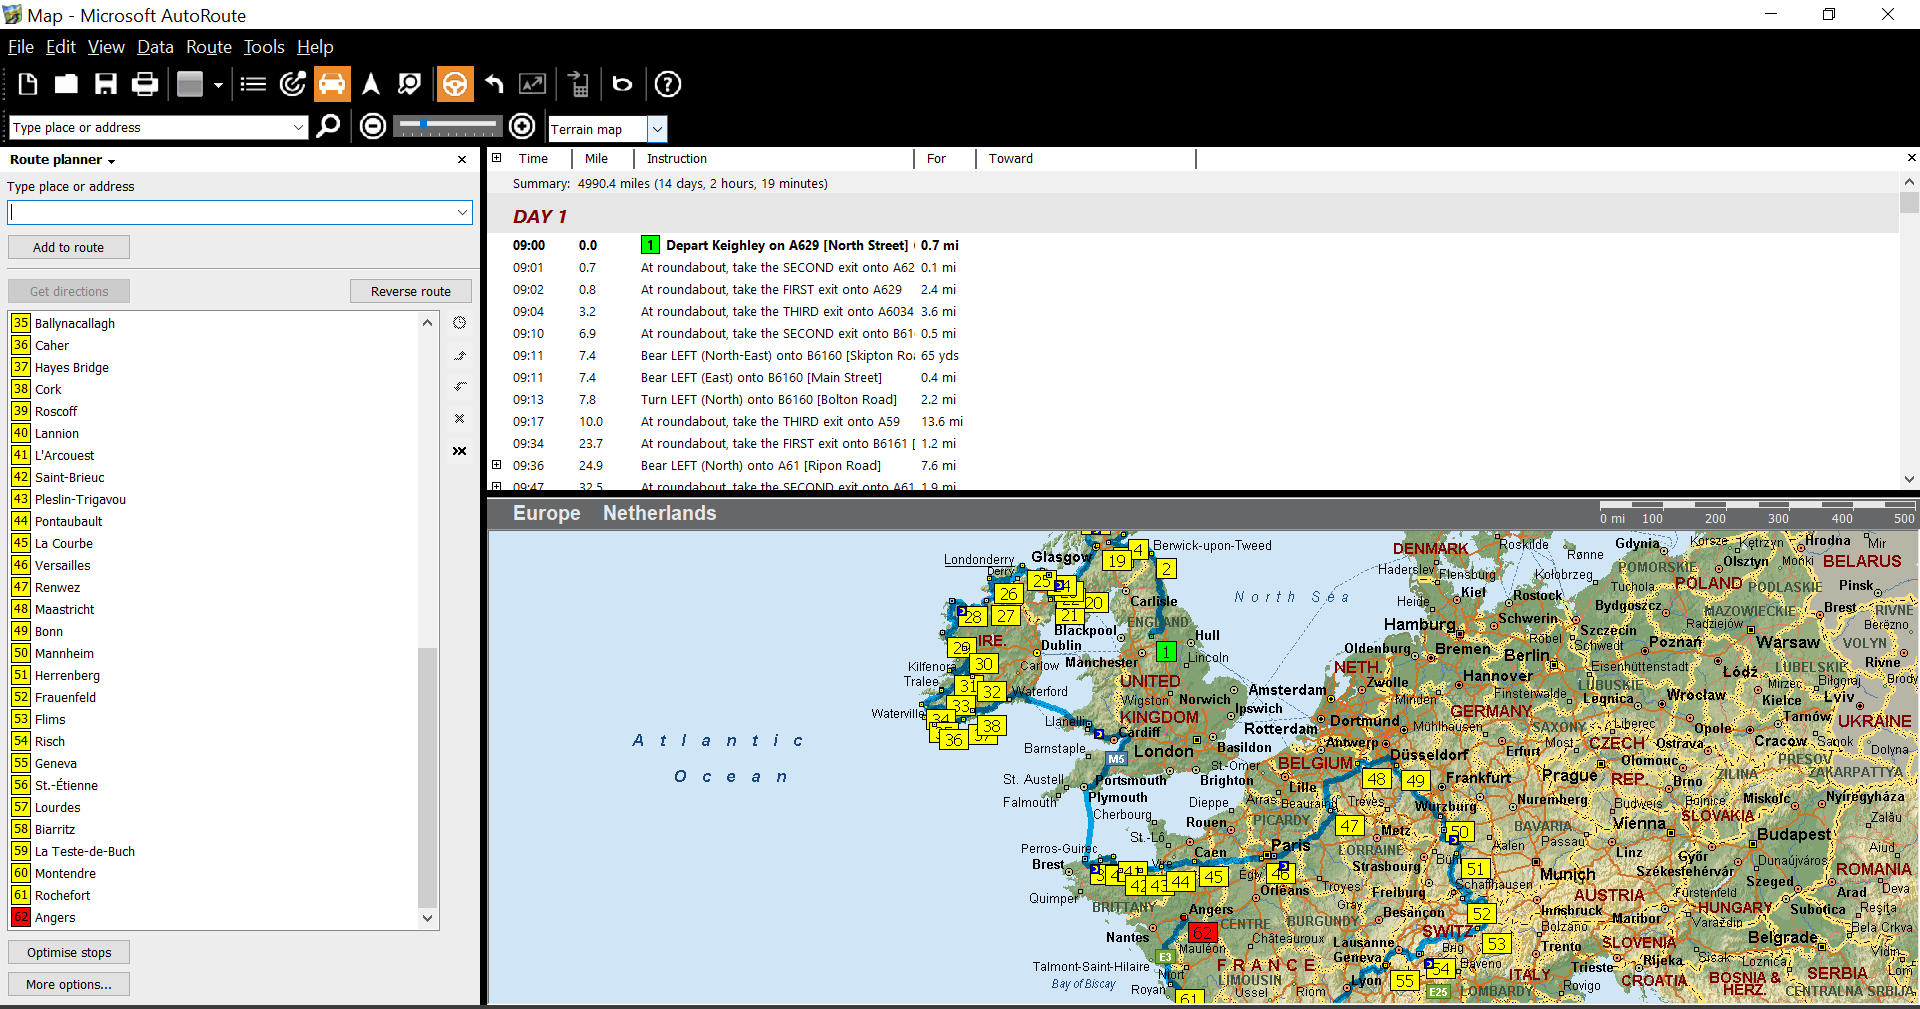Click the stop list scroll-up arrow

tap(427, 323)
